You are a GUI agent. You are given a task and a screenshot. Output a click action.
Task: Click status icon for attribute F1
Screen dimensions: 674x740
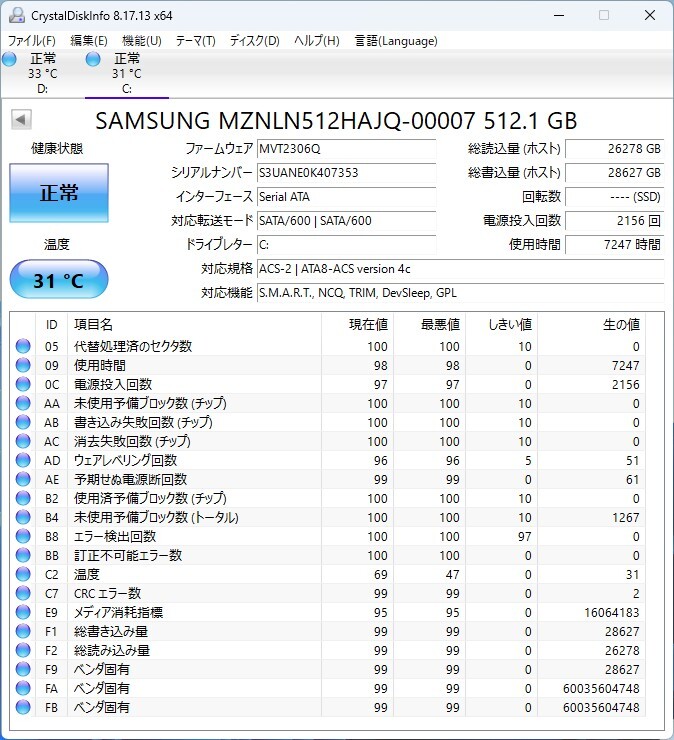point(23,631)
